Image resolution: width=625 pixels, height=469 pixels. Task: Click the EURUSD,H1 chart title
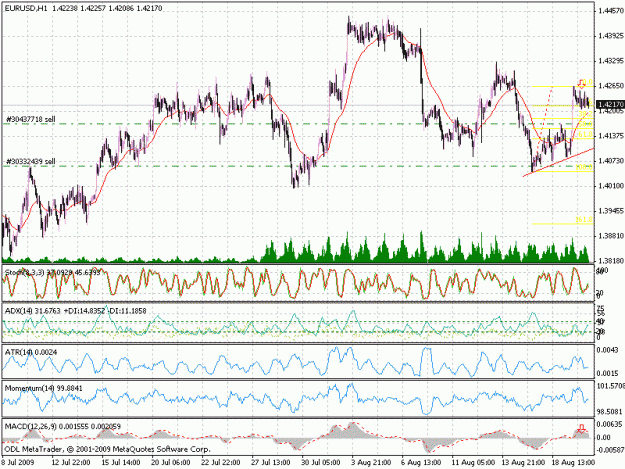[x=25, y=8]
